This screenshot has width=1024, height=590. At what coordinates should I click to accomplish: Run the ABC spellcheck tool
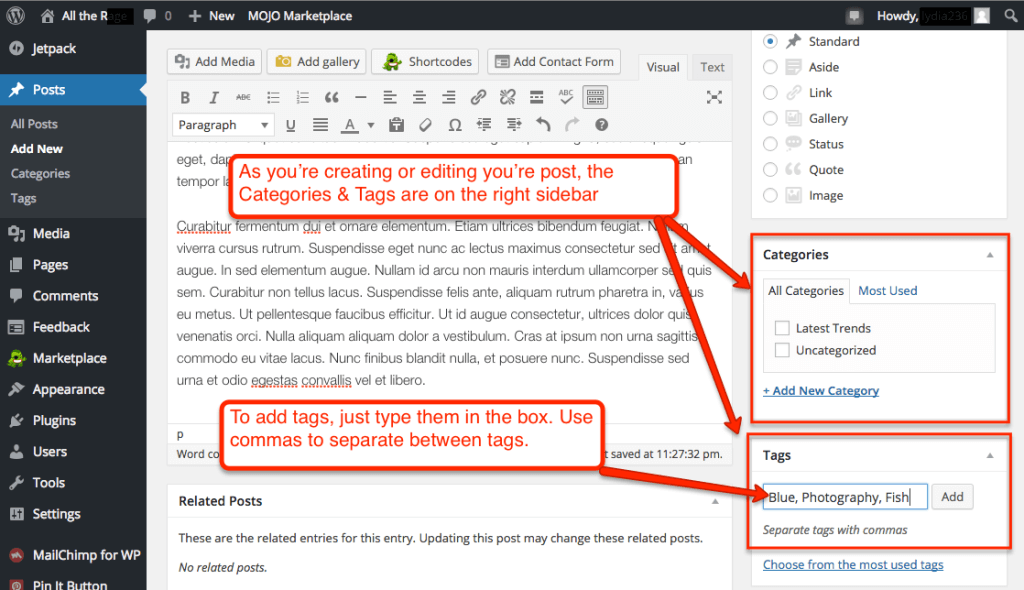click(x=566, y=97)
